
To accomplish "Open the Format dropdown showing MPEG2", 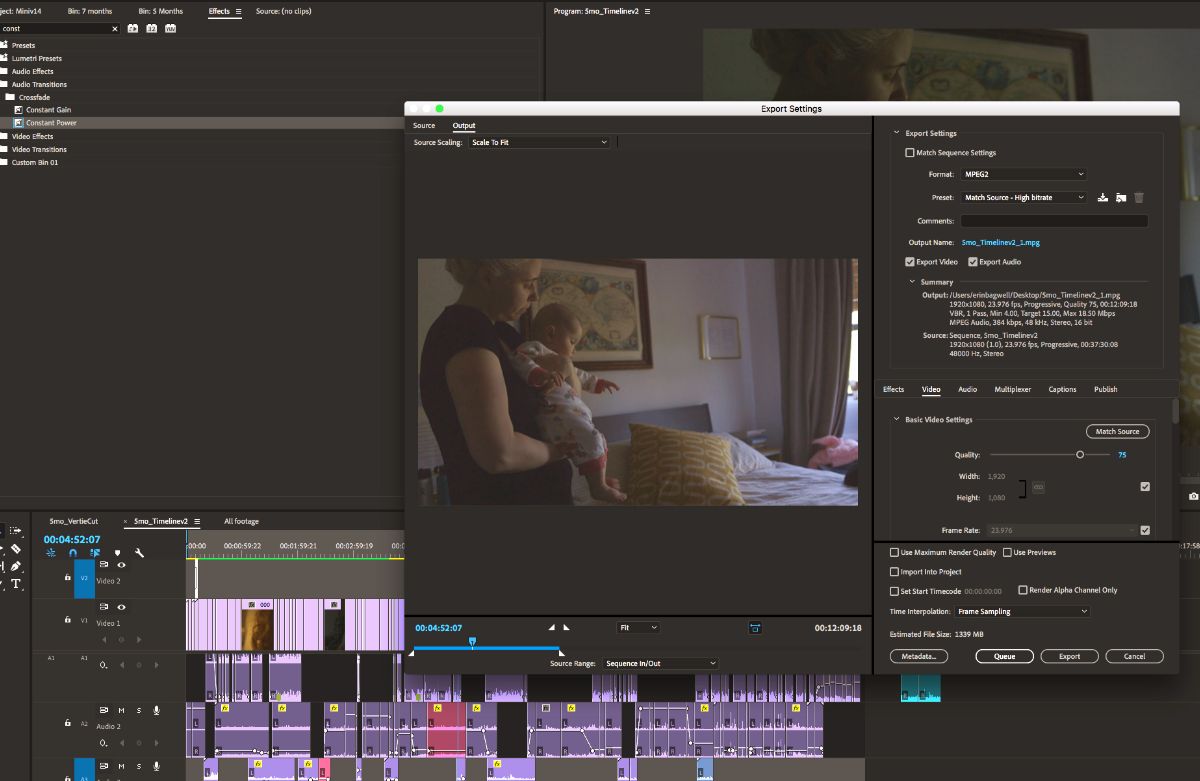I will 1023,174.
